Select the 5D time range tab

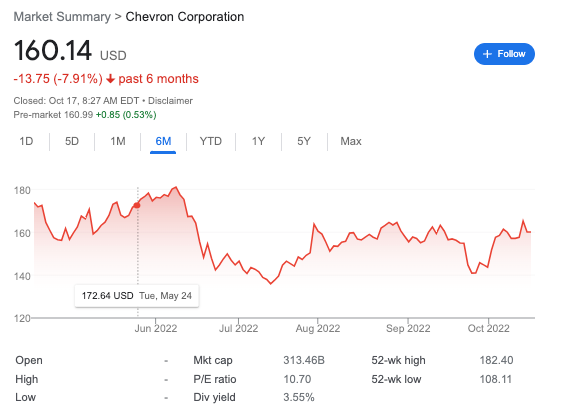(x=72, y=141)
